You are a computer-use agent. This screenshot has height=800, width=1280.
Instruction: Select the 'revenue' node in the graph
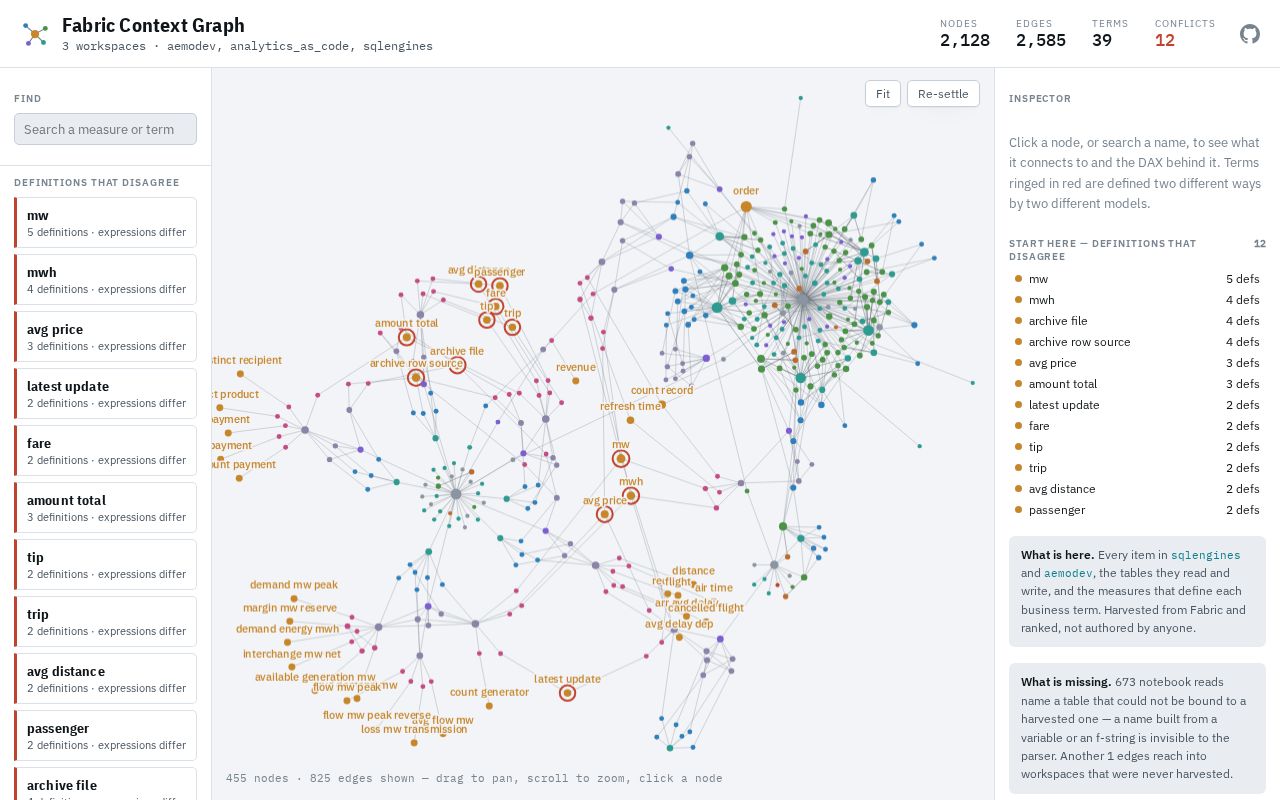576,381
